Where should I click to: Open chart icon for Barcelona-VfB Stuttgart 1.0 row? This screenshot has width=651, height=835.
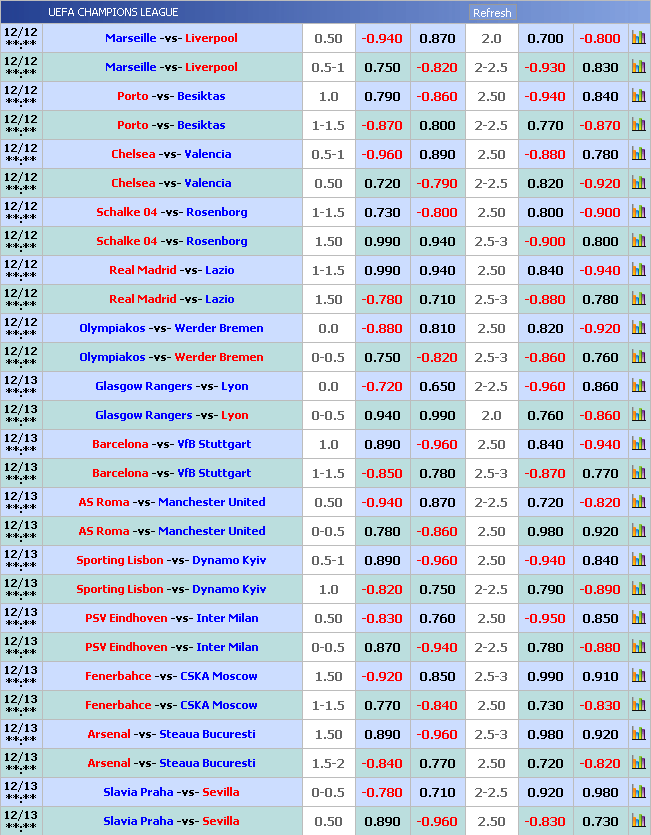tap(638, 444)
